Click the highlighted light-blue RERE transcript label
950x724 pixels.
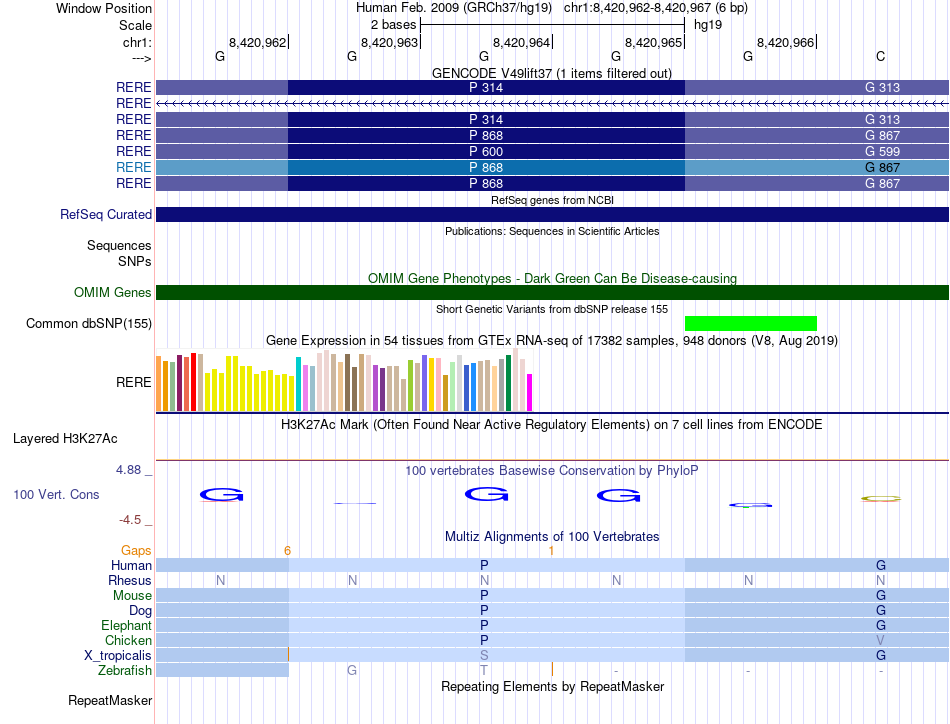point(133,167)
